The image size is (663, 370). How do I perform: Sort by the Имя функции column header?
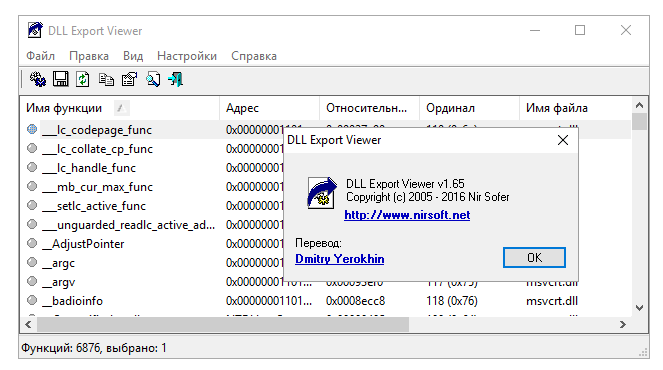pyautogui.click(x=120, y=108)
